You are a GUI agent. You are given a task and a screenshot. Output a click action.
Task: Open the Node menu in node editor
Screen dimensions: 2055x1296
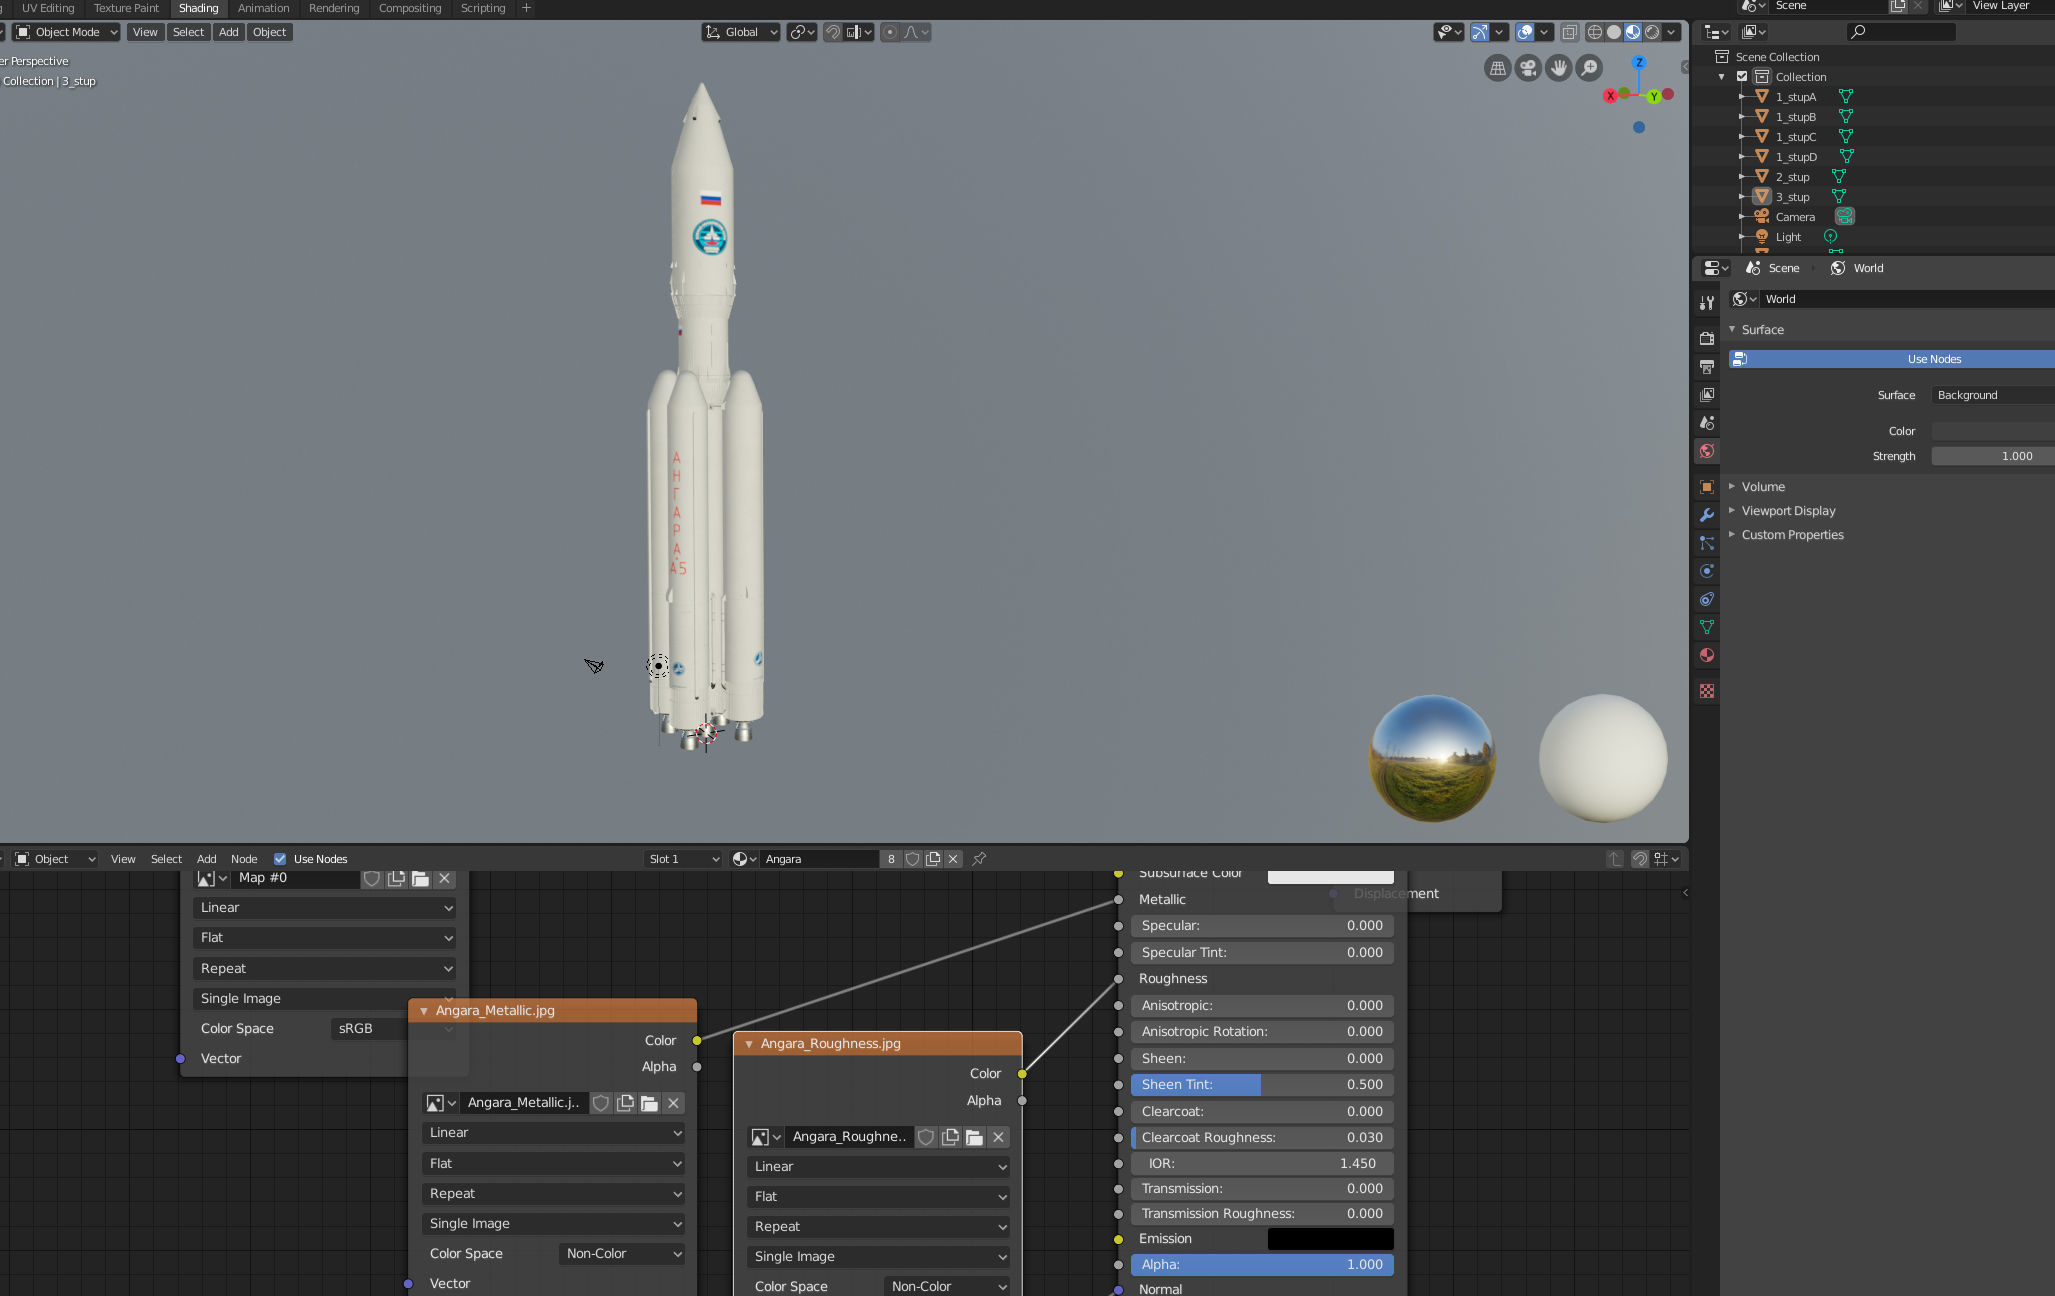pyautogui.click(x=244, y=859)
